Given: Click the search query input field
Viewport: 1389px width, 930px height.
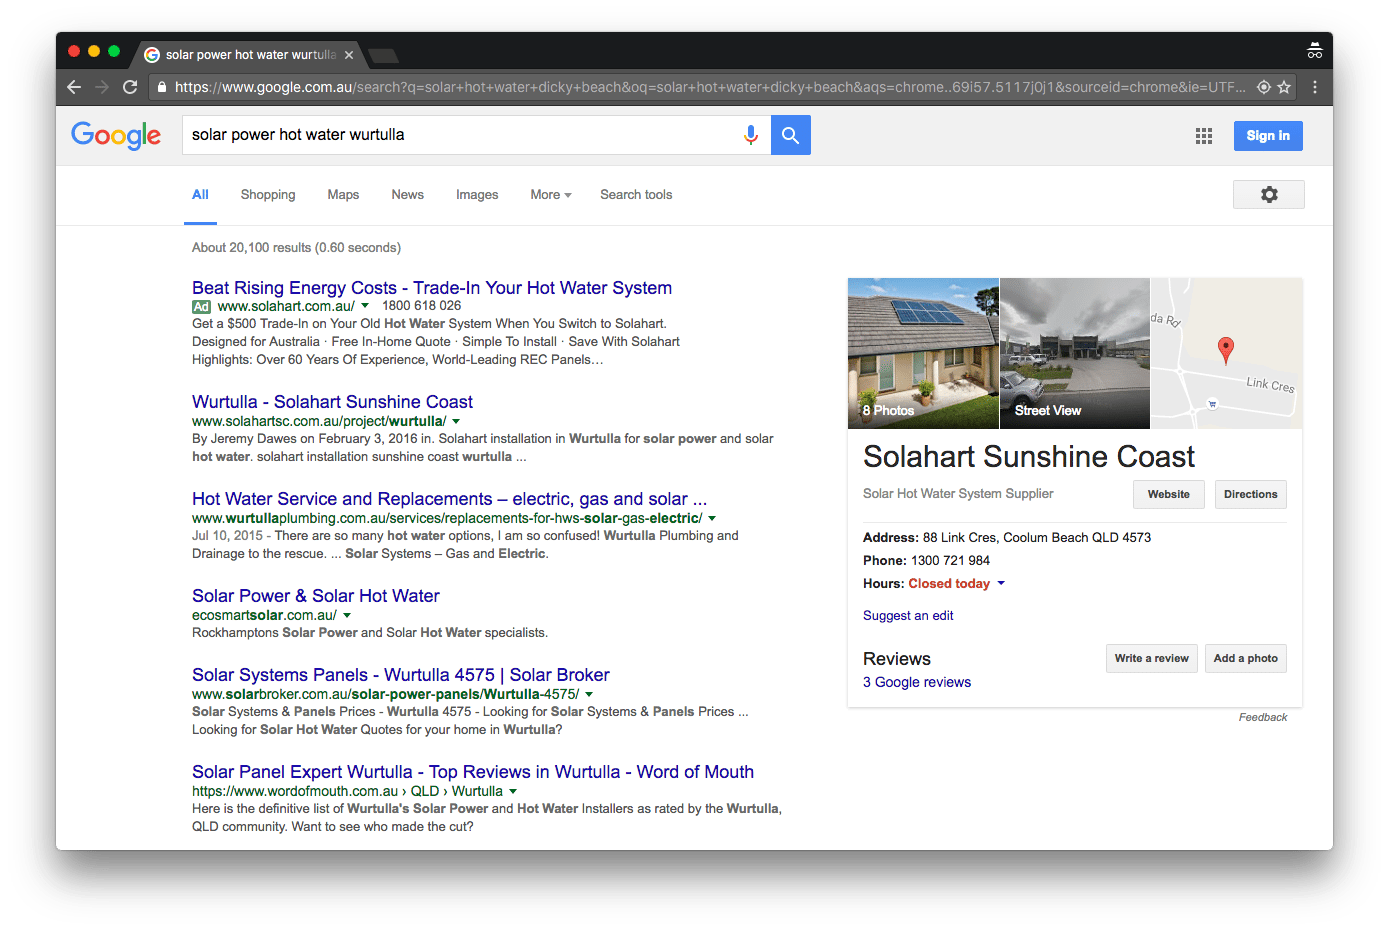Looking at the screenshot, I should (450, 134).
